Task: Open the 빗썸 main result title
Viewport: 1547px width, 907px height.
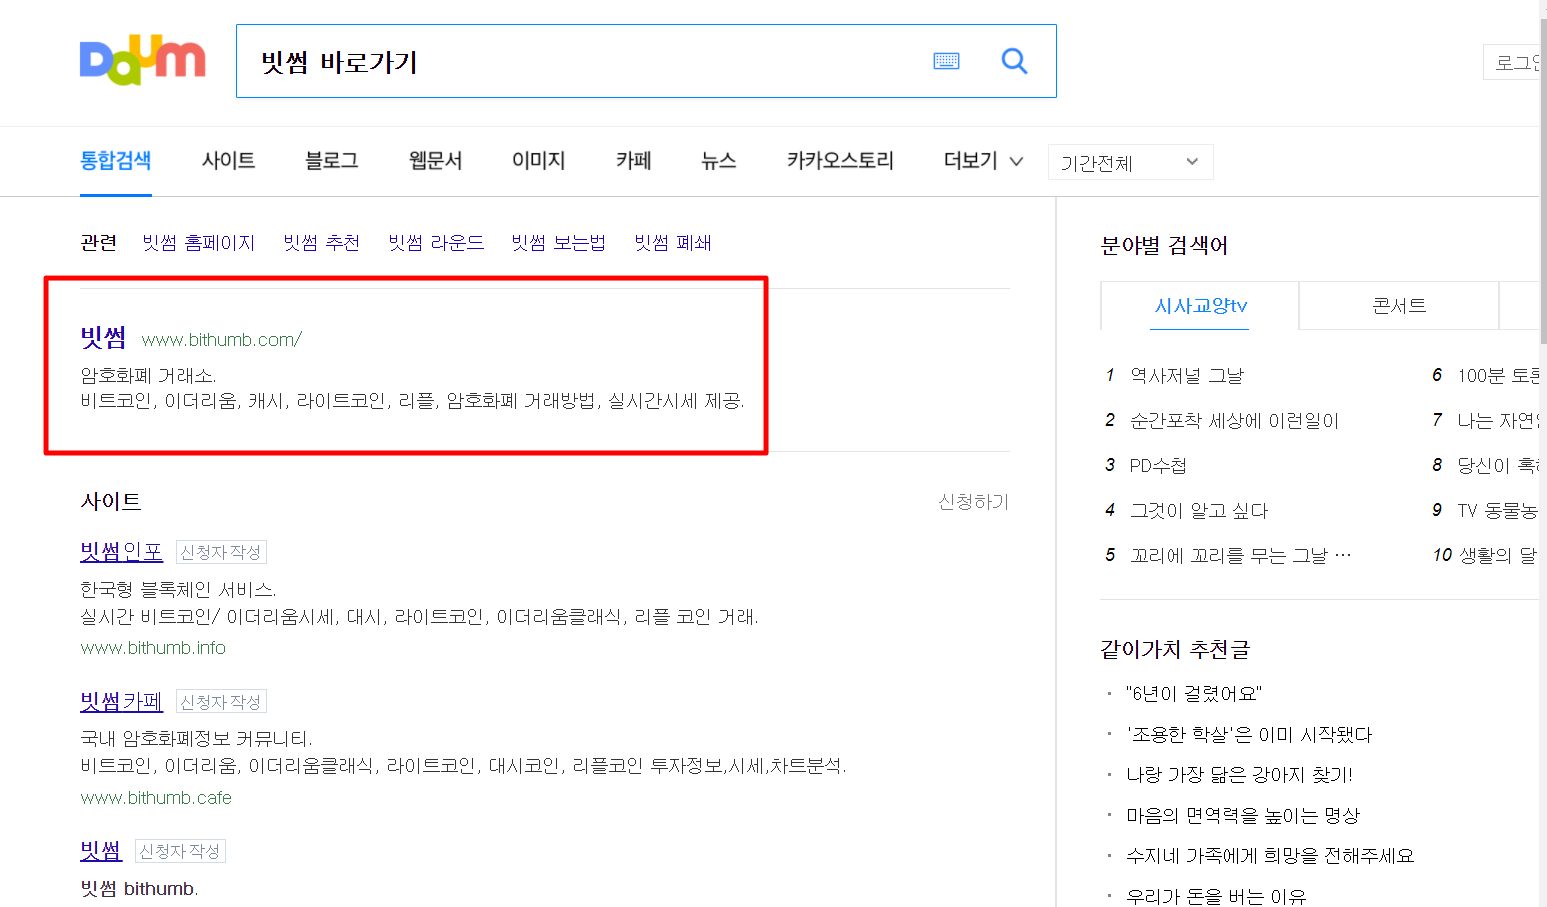Action: [103, 338]
